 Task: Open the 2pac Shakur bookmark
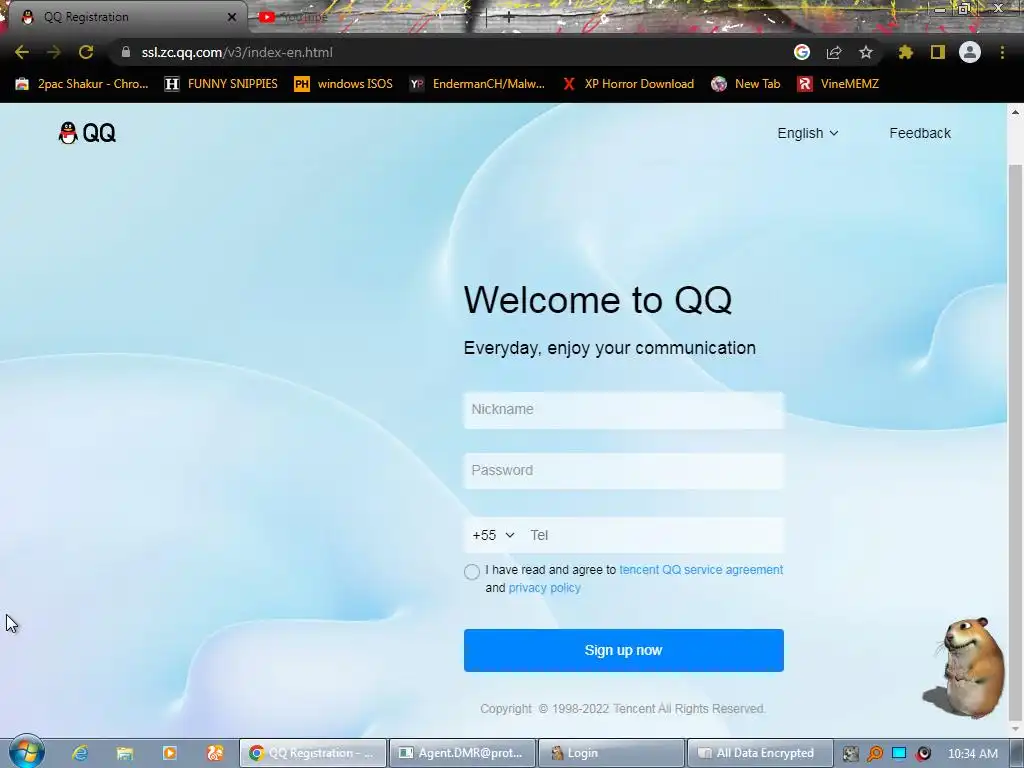[82, 84]
